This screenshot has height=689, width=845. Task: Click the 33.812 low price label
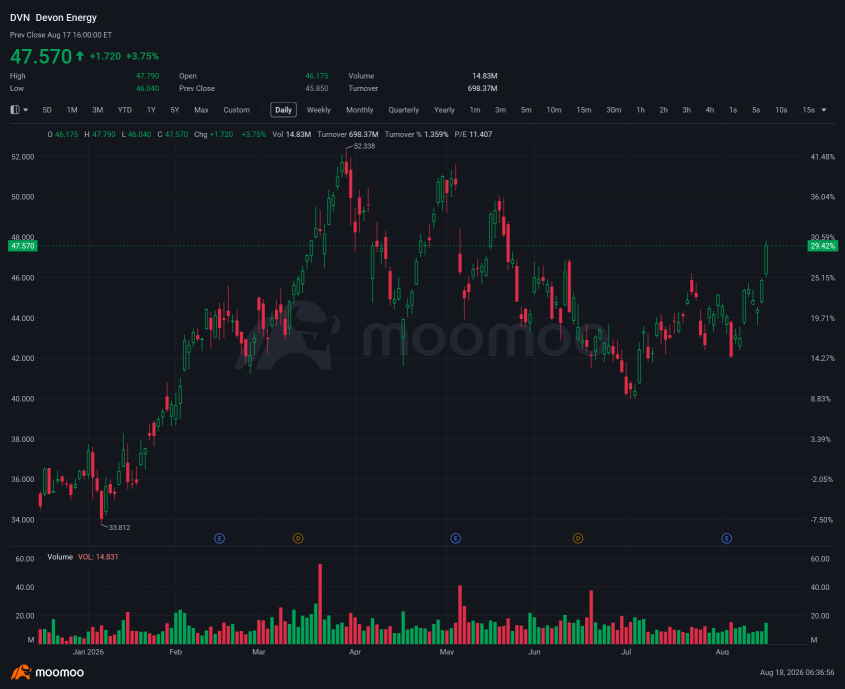pos(119,527)
